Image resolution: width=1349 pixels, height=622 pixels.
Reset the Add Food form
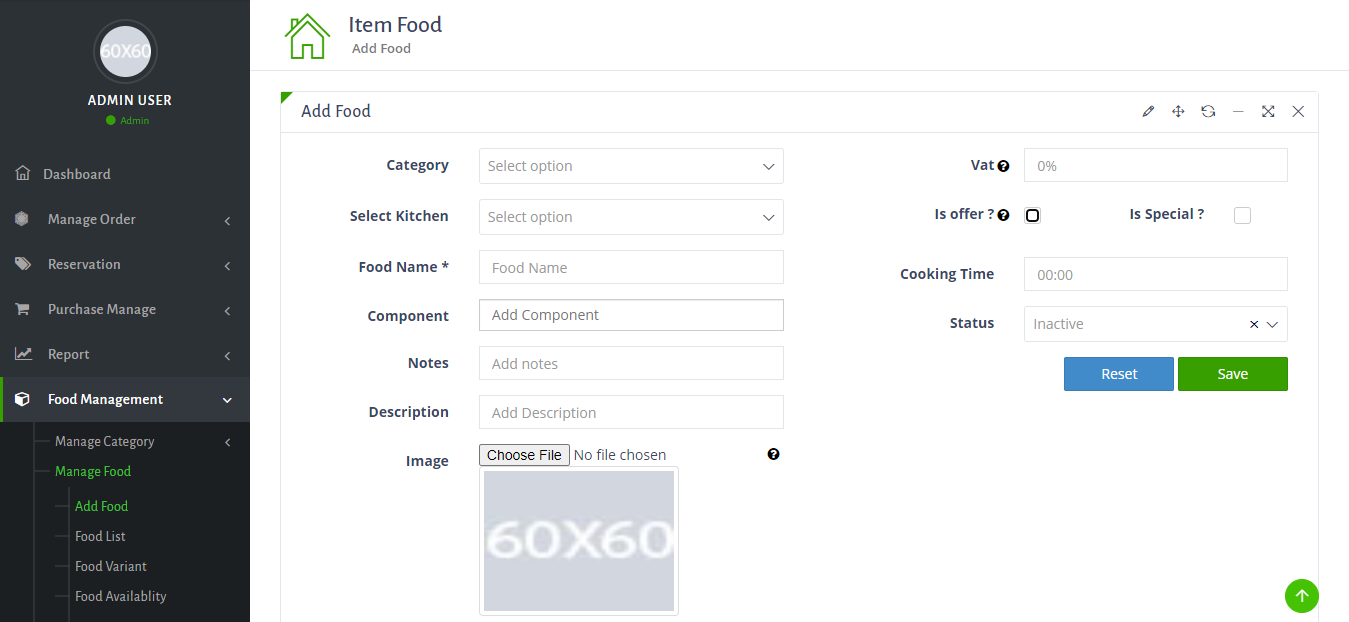pyautogui.click(x=1118, y=373)
